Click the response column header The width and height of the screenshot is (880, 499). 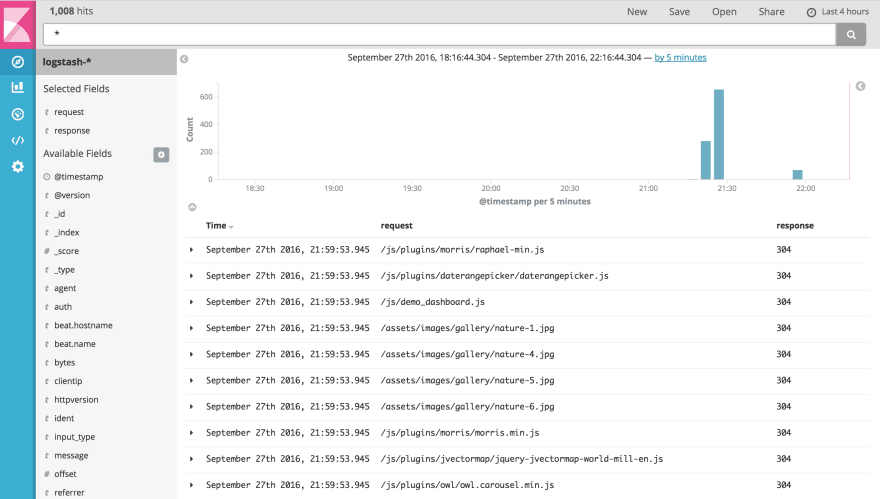click(x=795, y=226)
